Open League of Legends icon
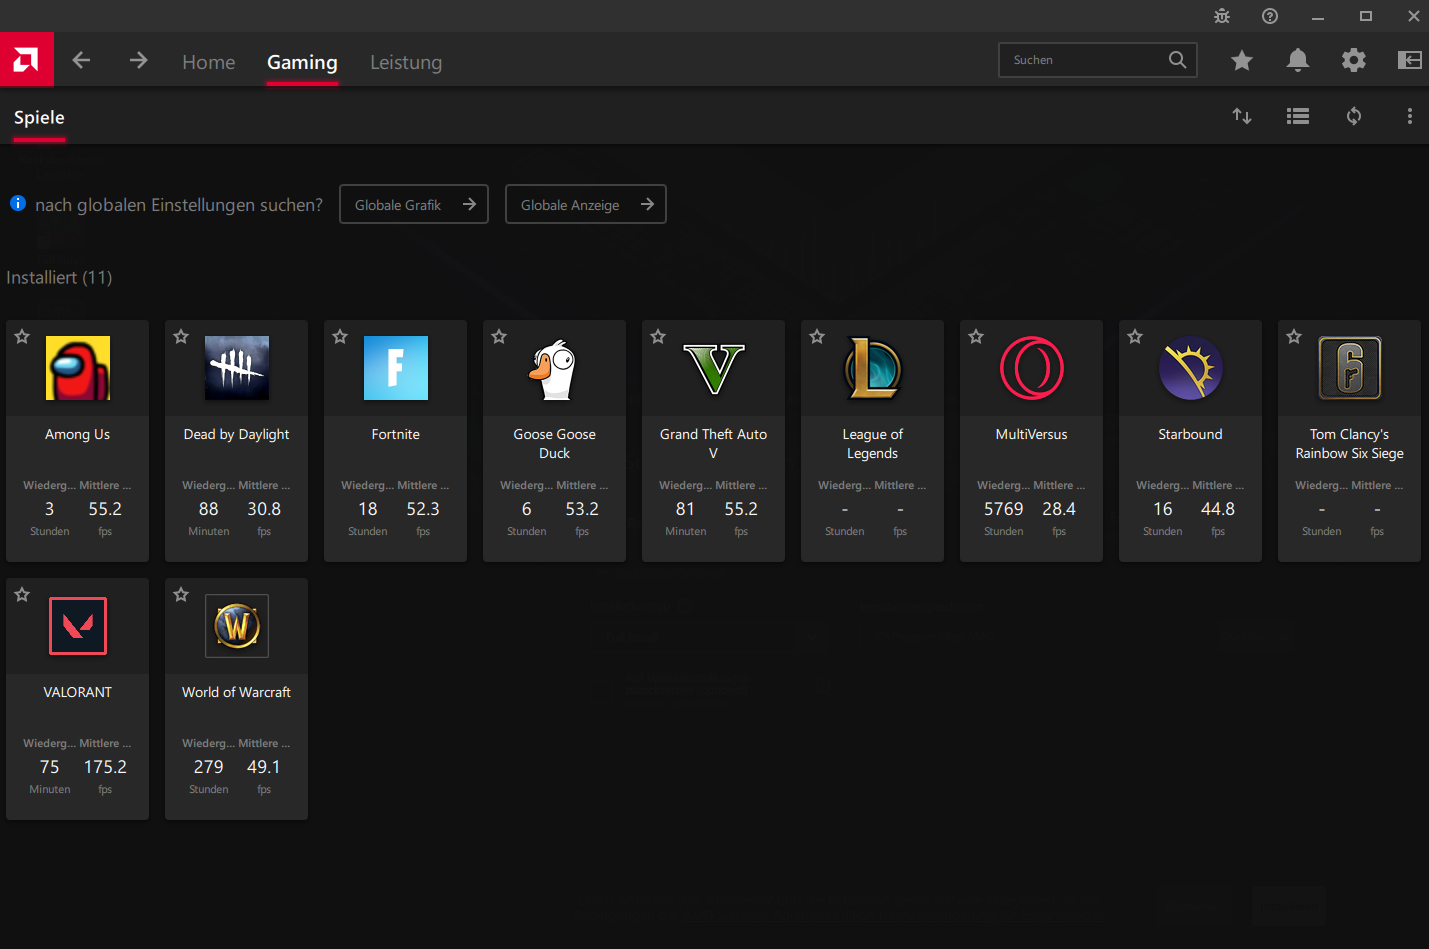Image resolution: width=1429 pixels, height=949 pixels. click(873, 368)
